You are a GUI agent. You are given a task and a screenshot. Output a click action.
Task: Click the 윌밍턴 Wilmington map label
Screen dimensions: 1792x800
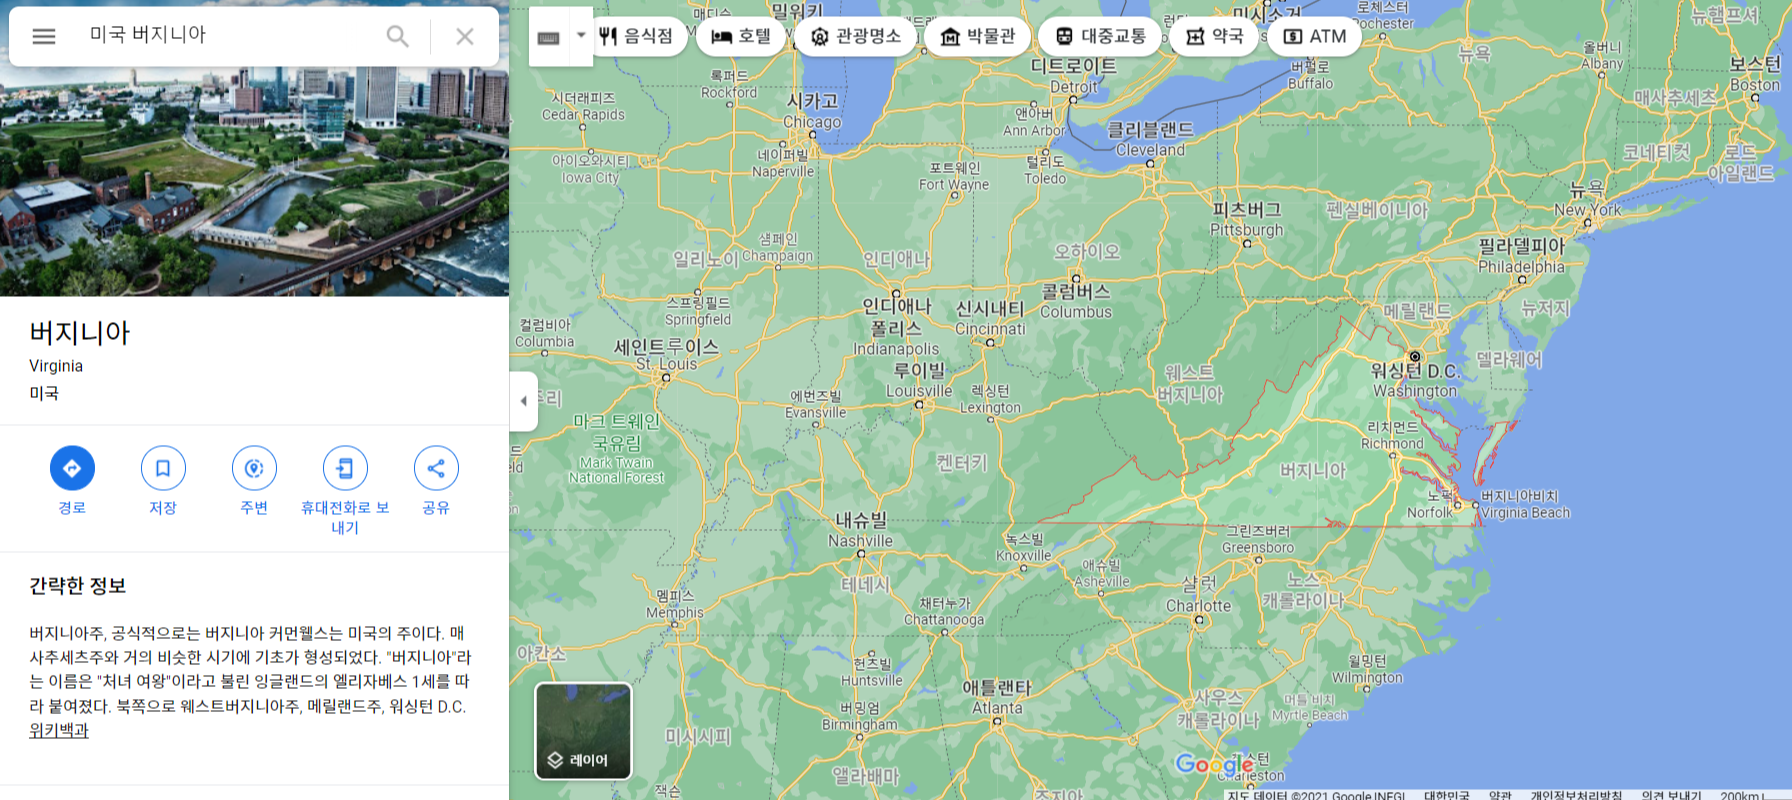pyautogui.click(x=1367, y=669)
